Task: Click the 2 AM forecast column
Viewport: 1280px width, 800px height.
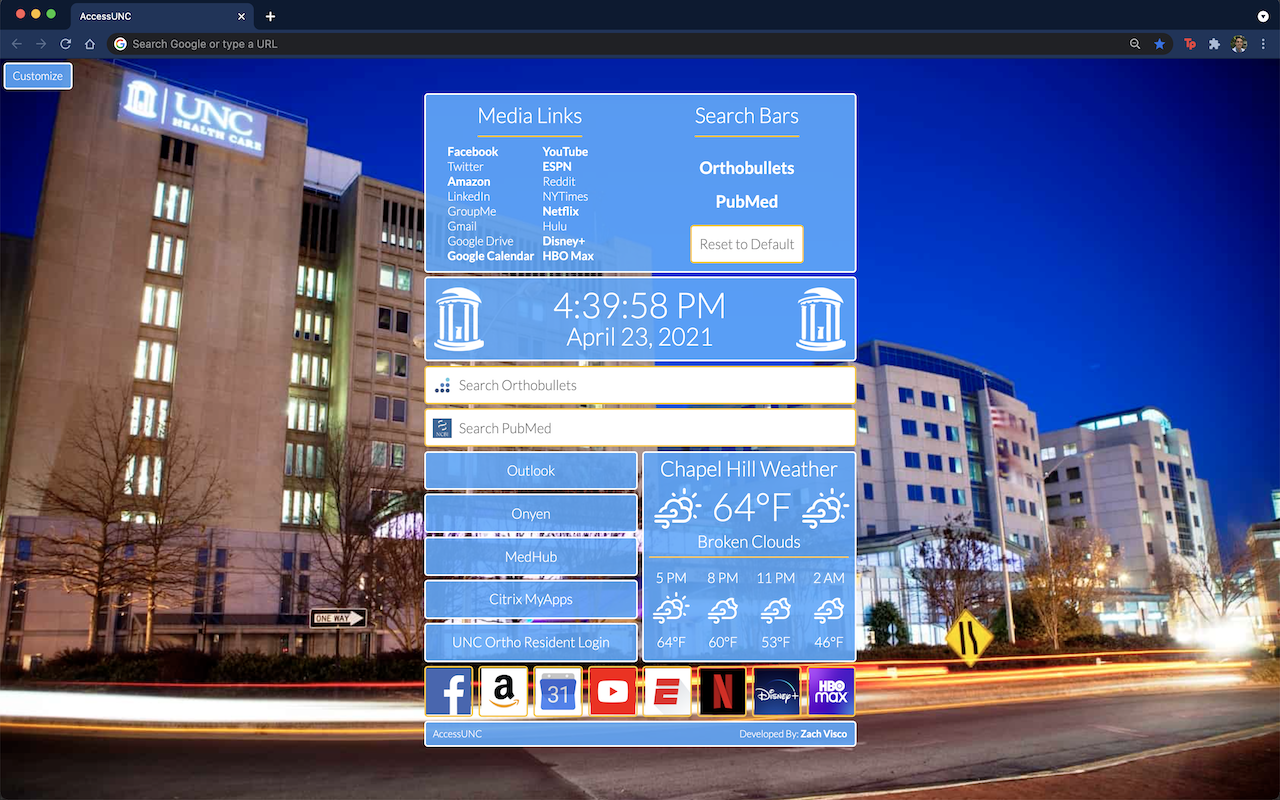Action: pos(828,610)
